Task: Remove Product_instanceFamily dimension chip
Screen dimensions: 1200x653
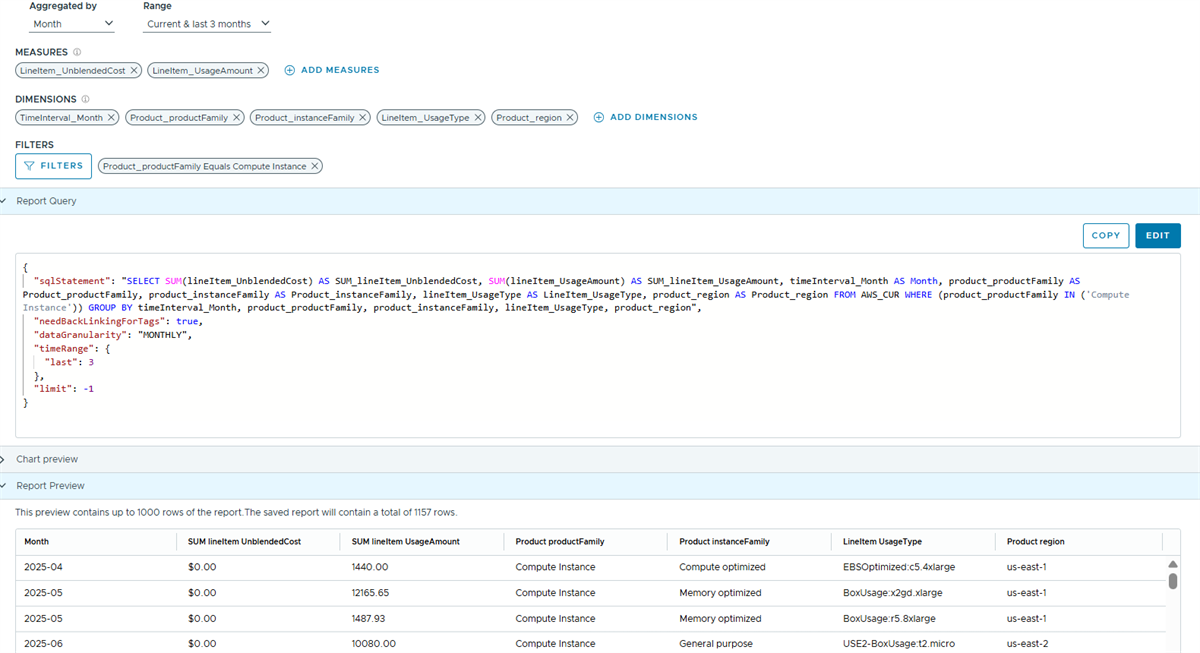Action: tap(363, 118)
